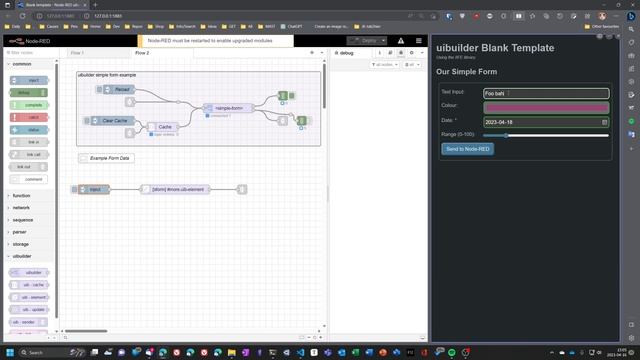The image size is (640, 360).
Task: Select the uib-sender palette node
Action: tap(29, 322)
